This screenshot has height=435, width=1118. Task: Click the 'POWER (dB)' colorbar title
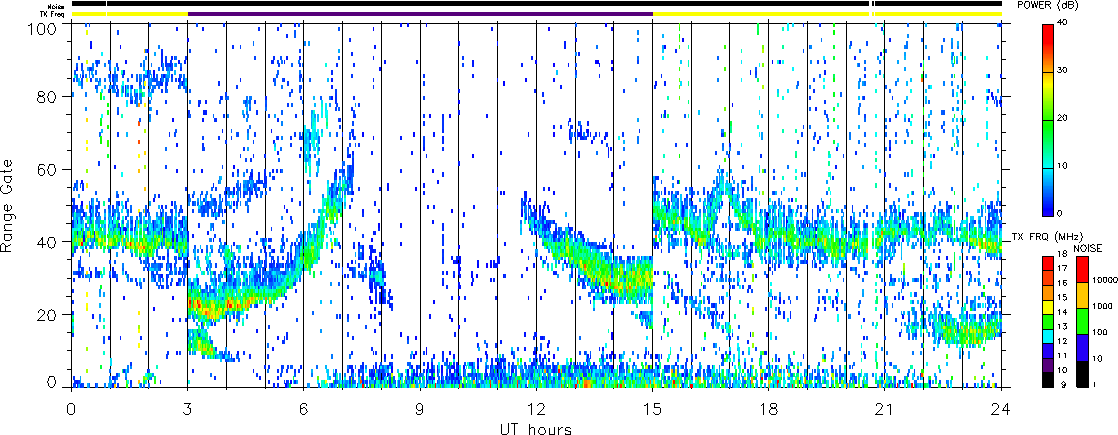[1047, 5]
